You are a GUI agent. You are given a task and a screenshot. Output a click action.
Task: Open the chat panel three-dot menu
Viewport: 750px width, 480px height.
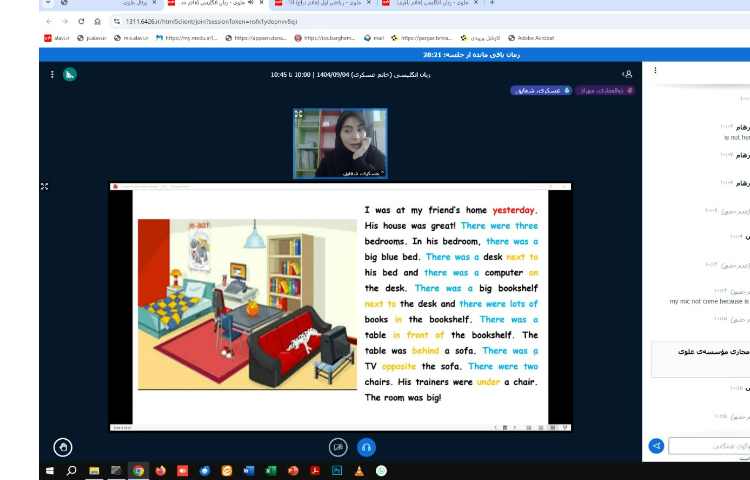coord(655,71)
